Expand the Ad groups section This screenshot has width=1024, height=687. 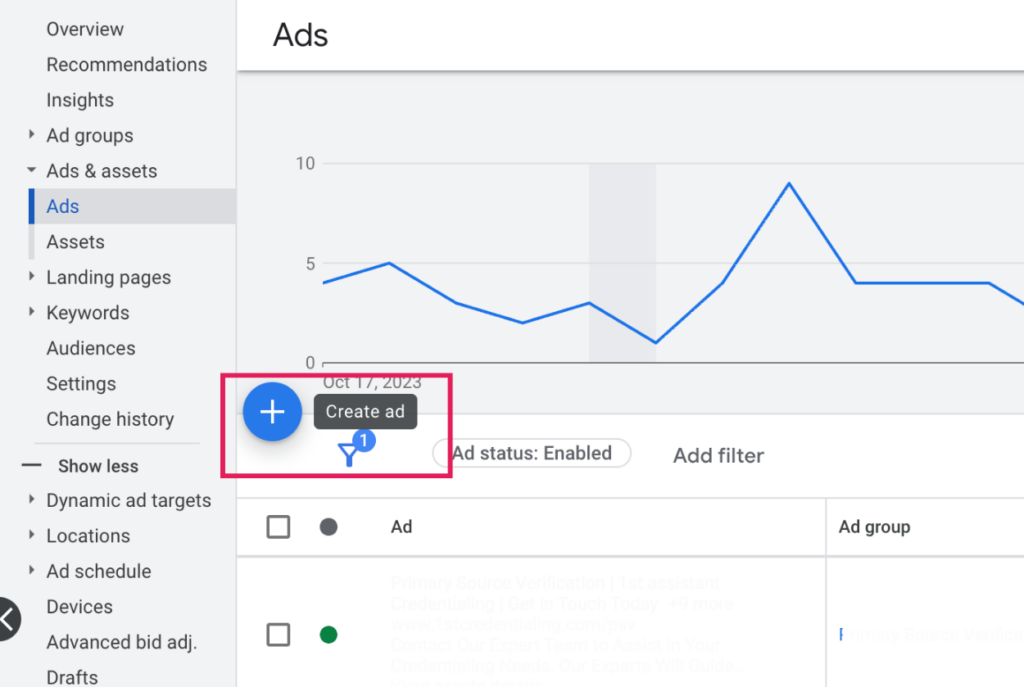tap(32, 135)
